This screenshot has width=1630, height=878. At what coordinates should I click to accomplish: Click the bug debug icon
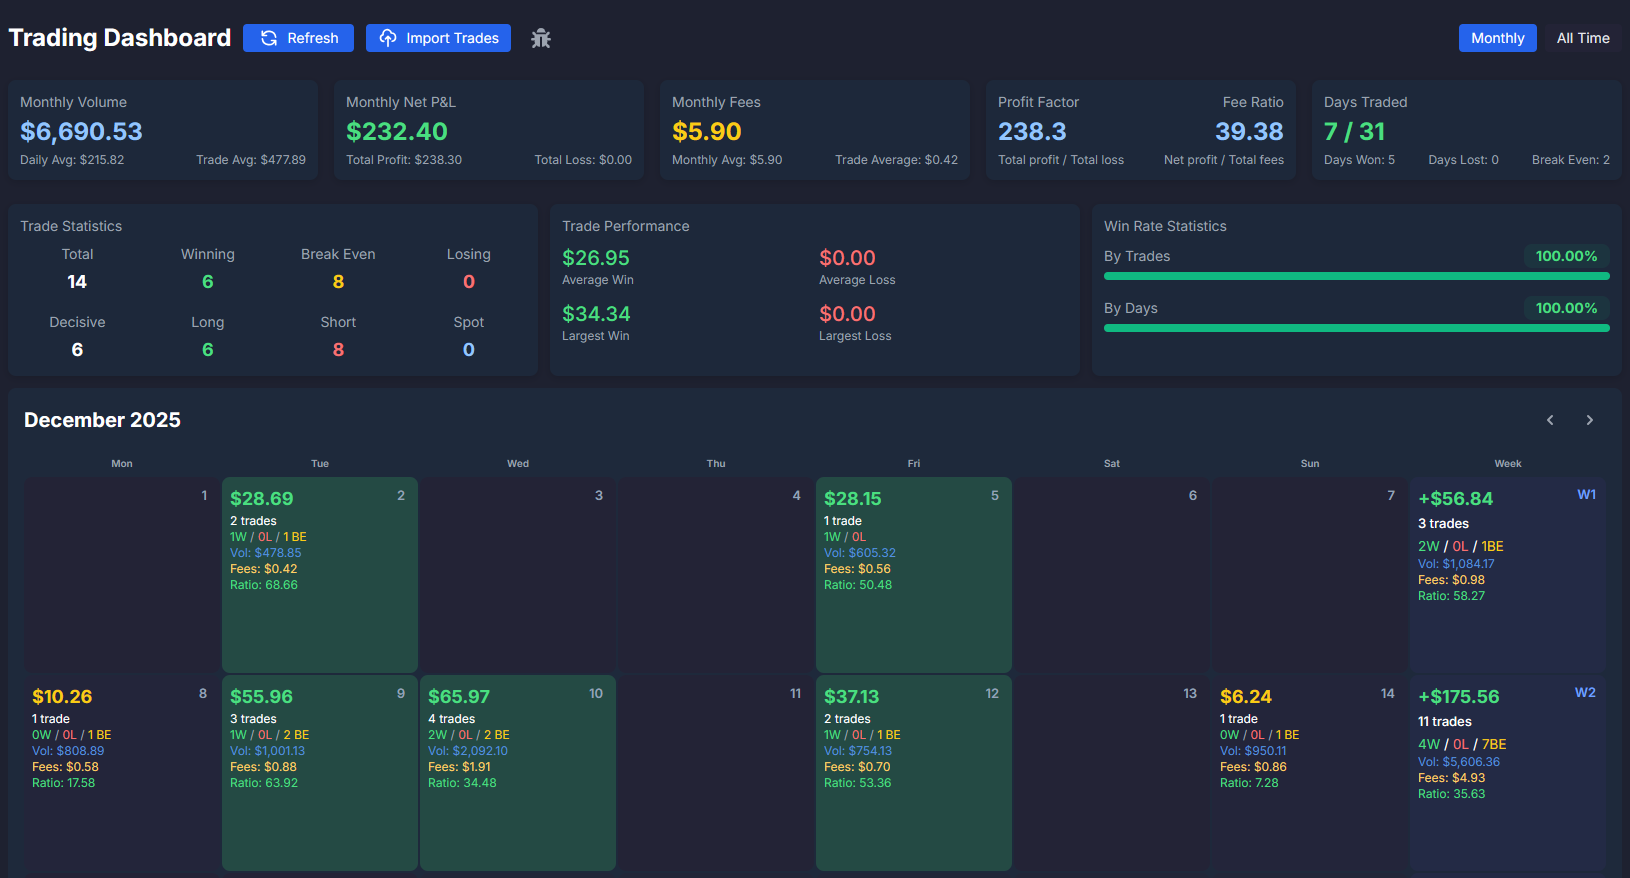click(541, 38)
